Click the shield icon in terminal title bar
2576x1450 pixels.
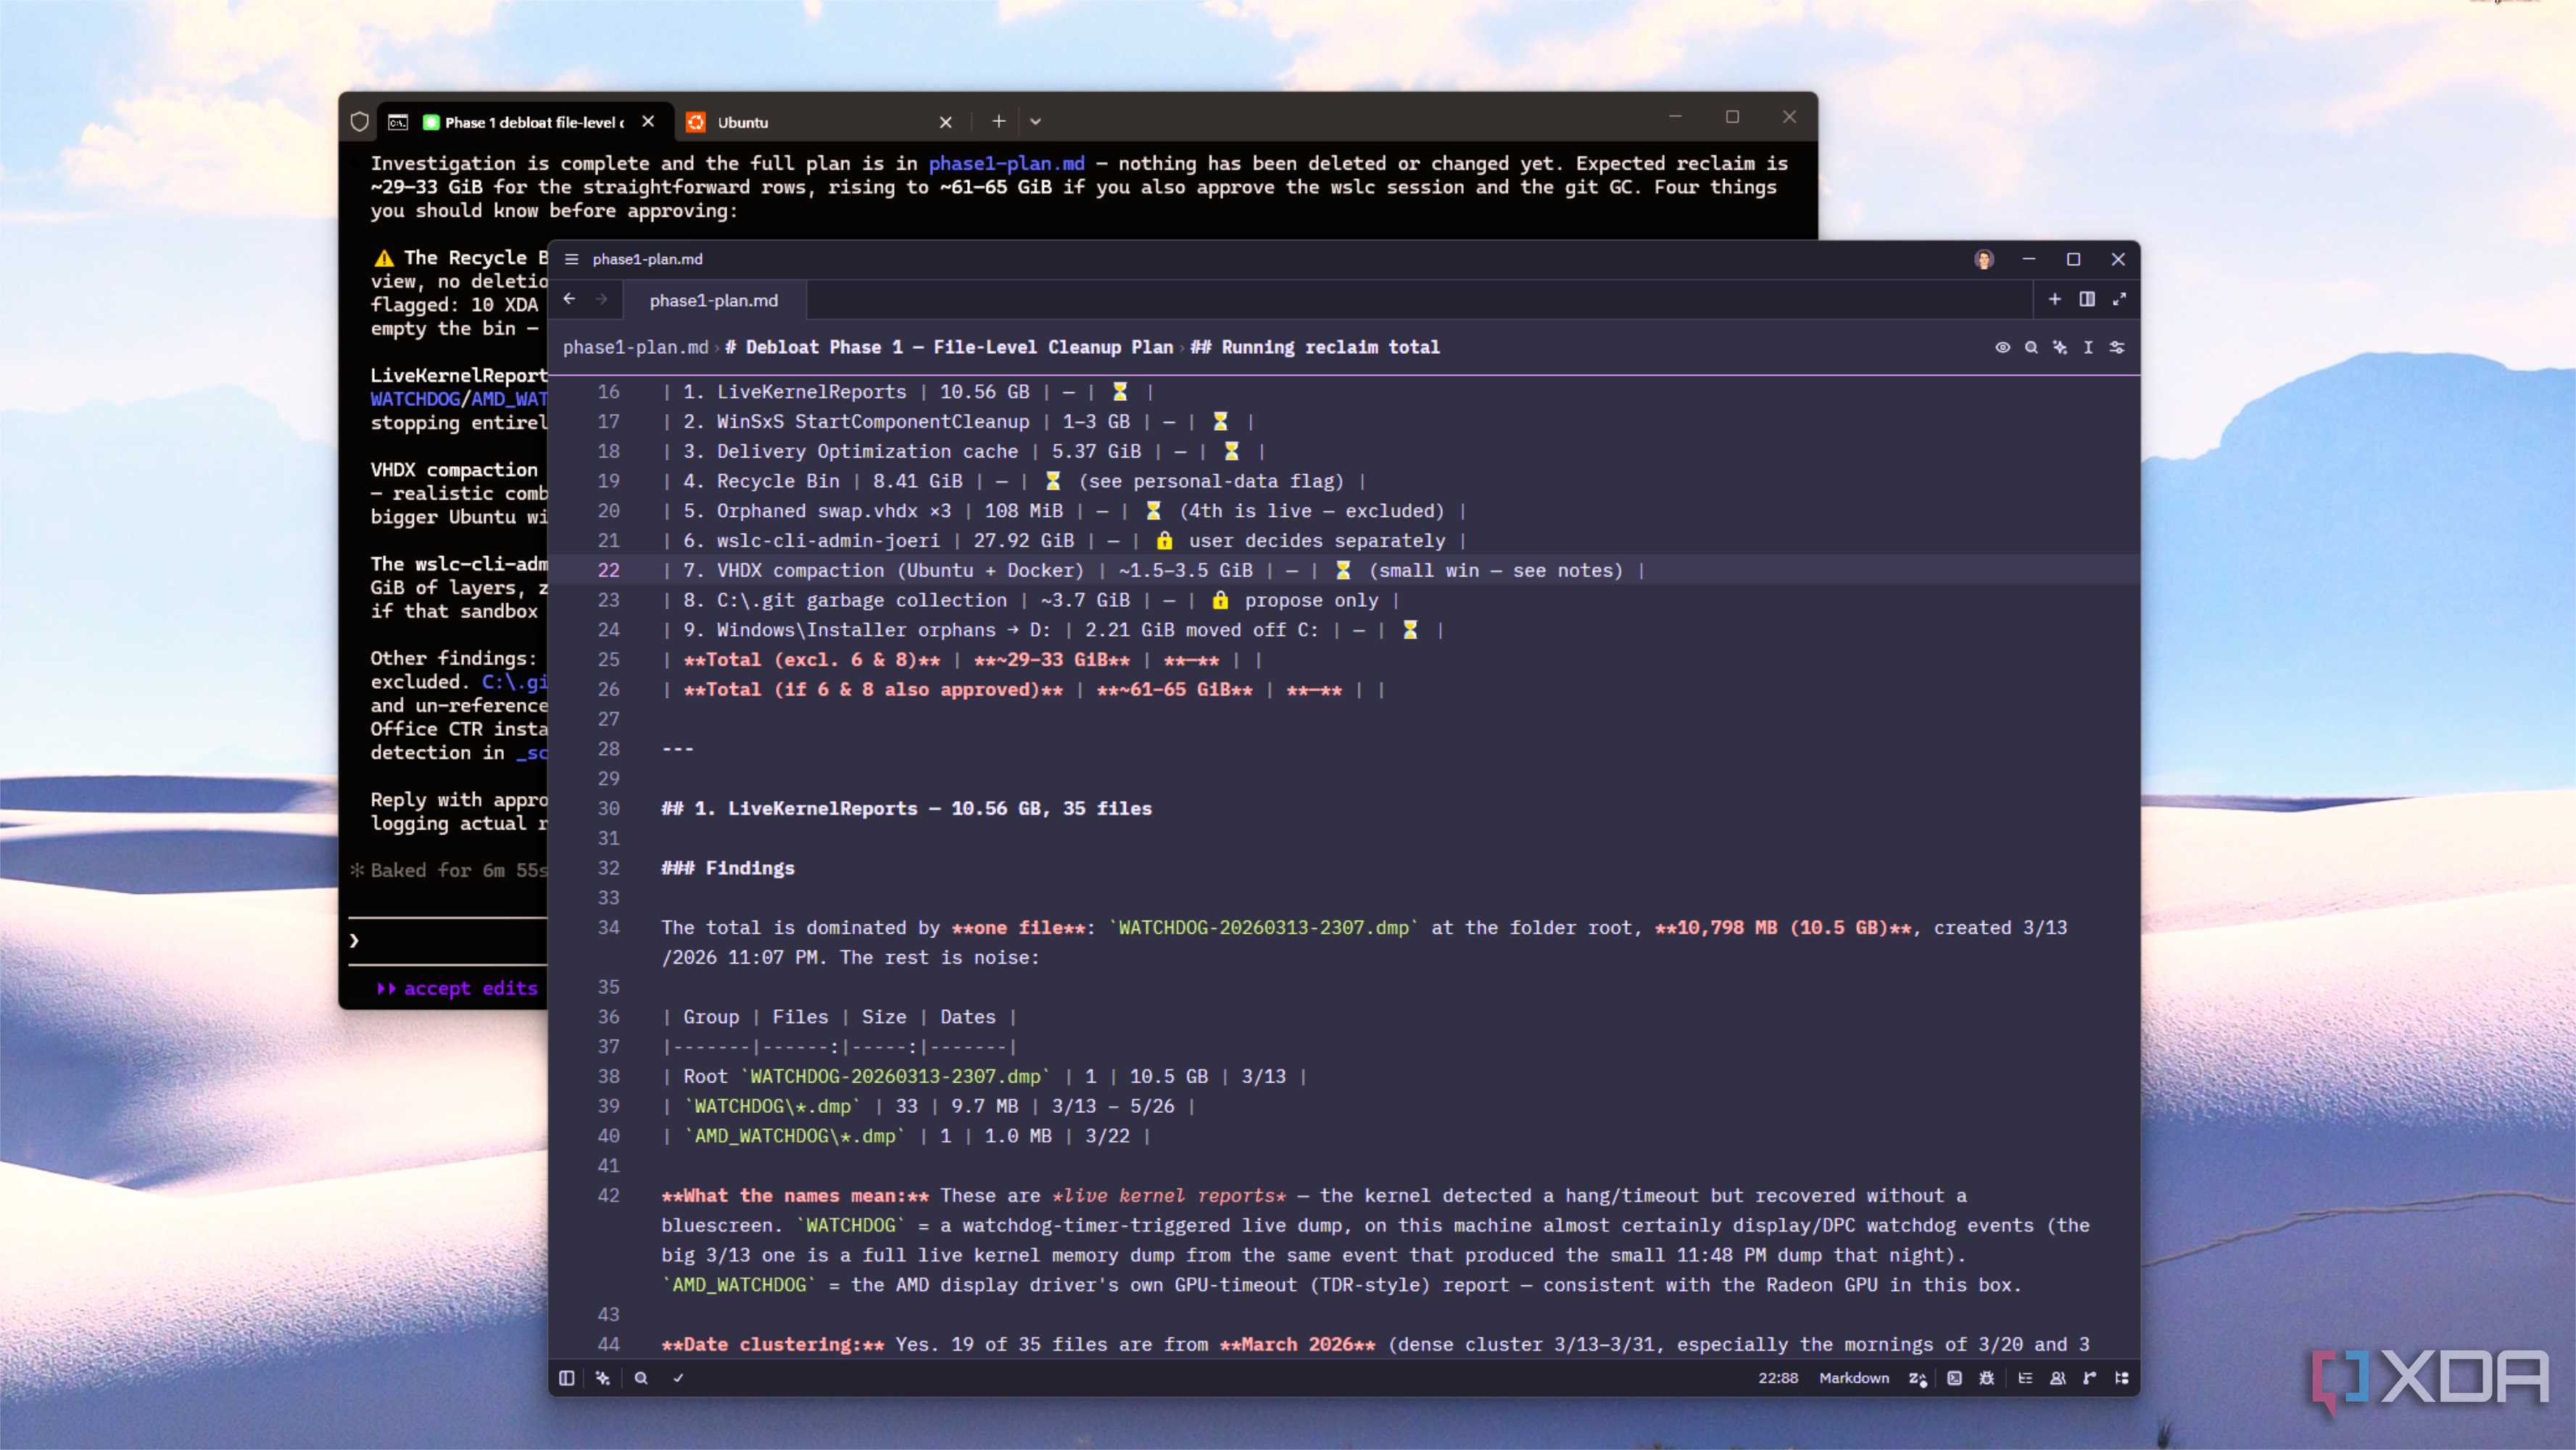tap(360, 122)
